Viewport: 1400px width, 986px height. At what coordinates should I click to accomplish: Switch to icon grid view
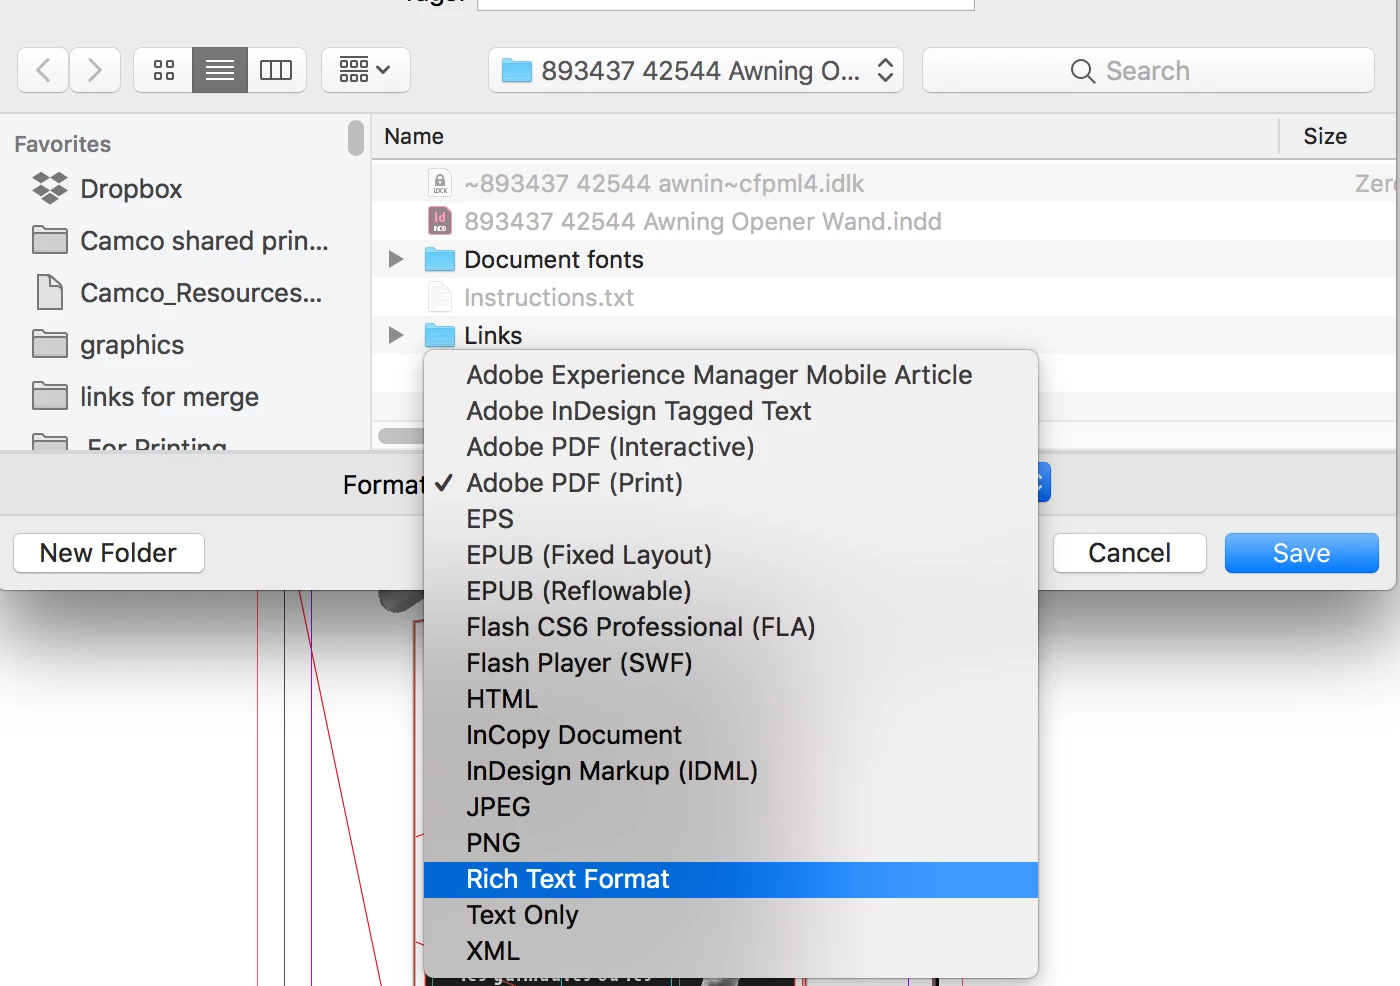[x=163, y=70]
